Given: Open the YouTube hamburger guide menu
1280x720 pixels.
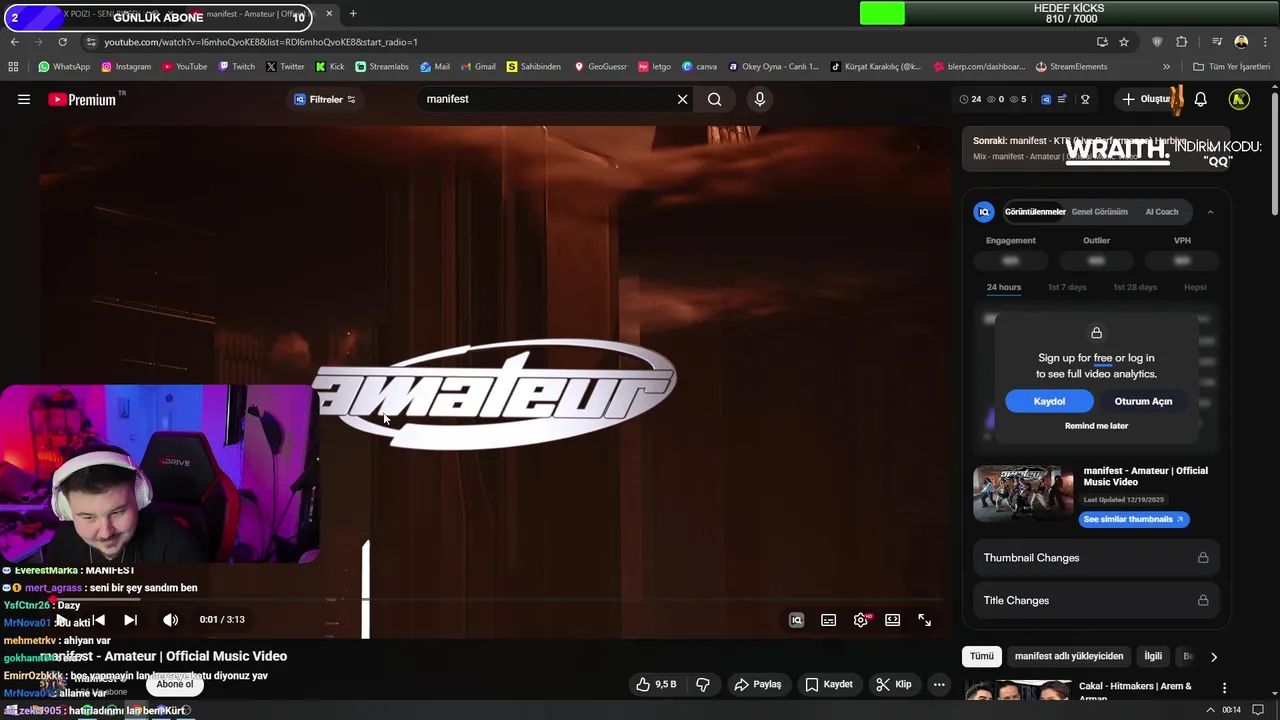Looking at the screenshot, I should pyautogui.click(x=24, y=99).
